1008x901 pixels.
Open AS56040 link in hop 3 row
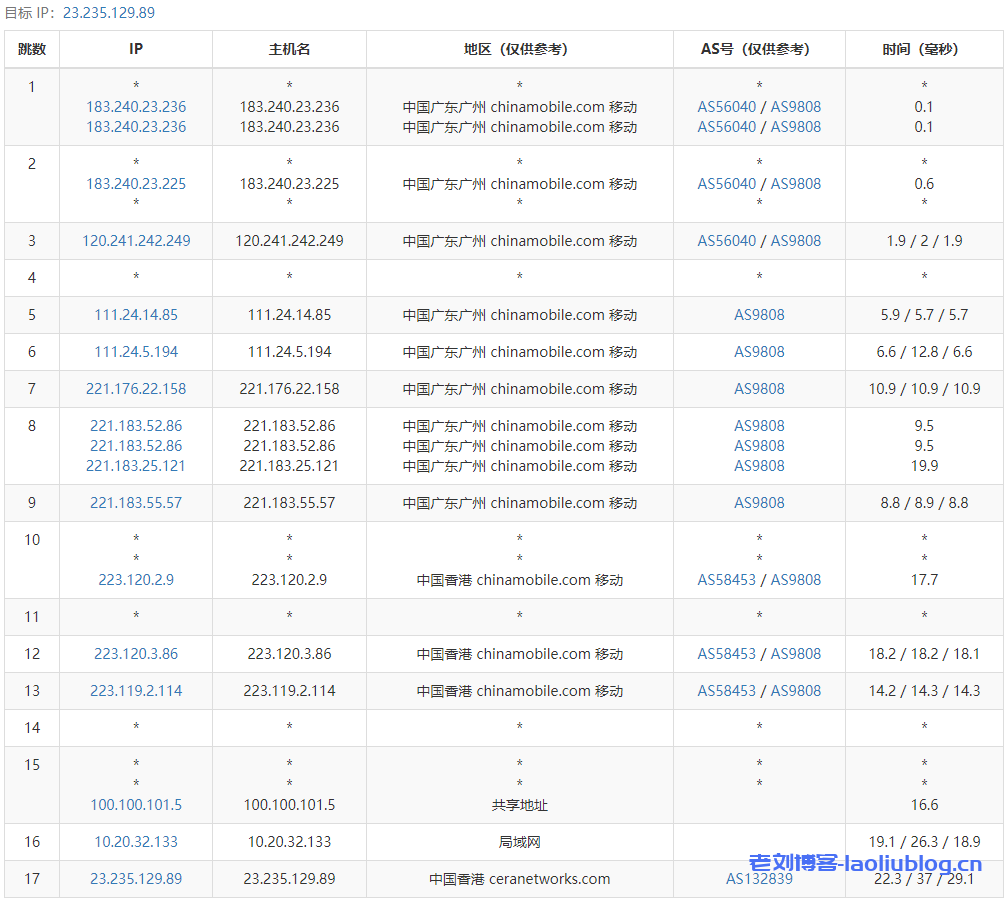tap(727, 241)
